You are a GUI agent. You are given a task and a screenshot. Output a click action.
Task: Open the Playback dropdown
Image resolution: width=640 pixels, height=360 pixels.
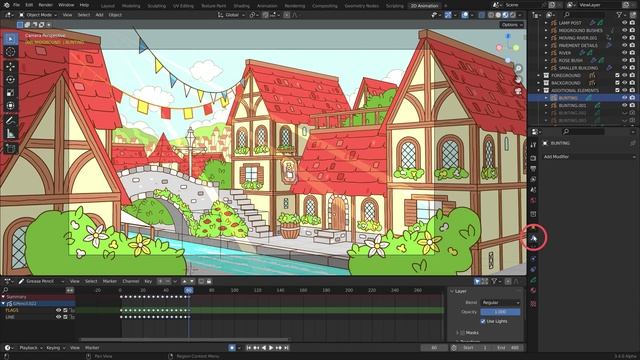(31, 348)
